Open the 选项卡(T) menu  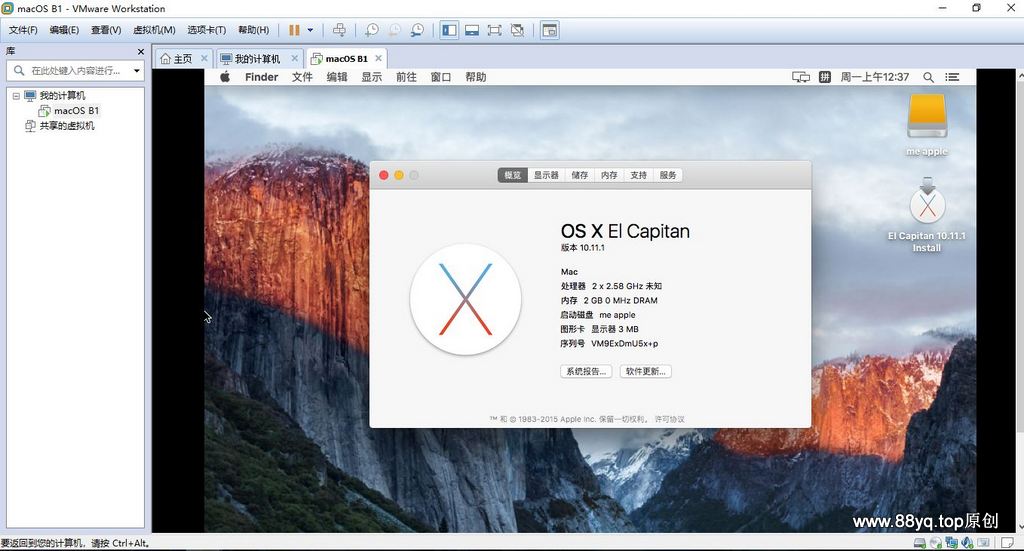click(x=206, y=30)
